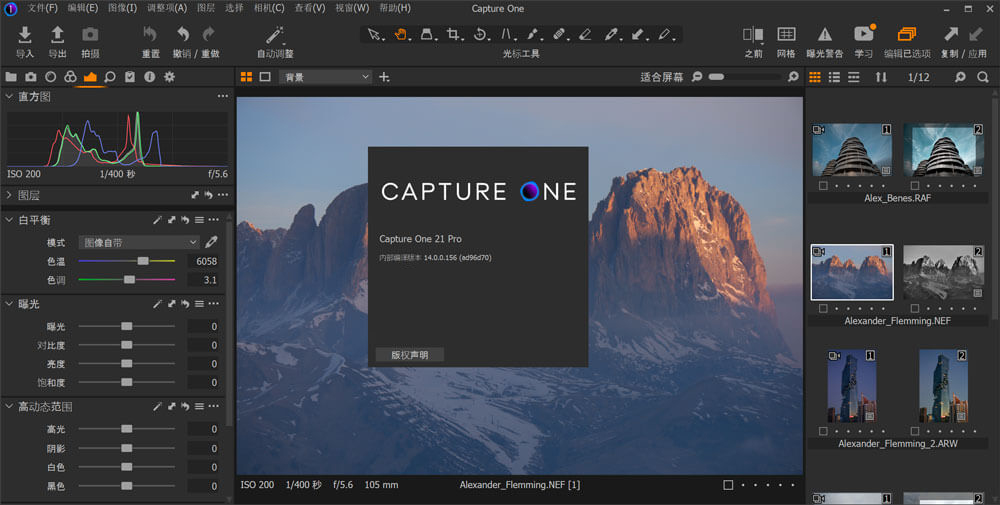This screenshot has height=505, width=1000.
Task: Select the black-and-white mountain thumbnail
Action: [x=944, y=272]
